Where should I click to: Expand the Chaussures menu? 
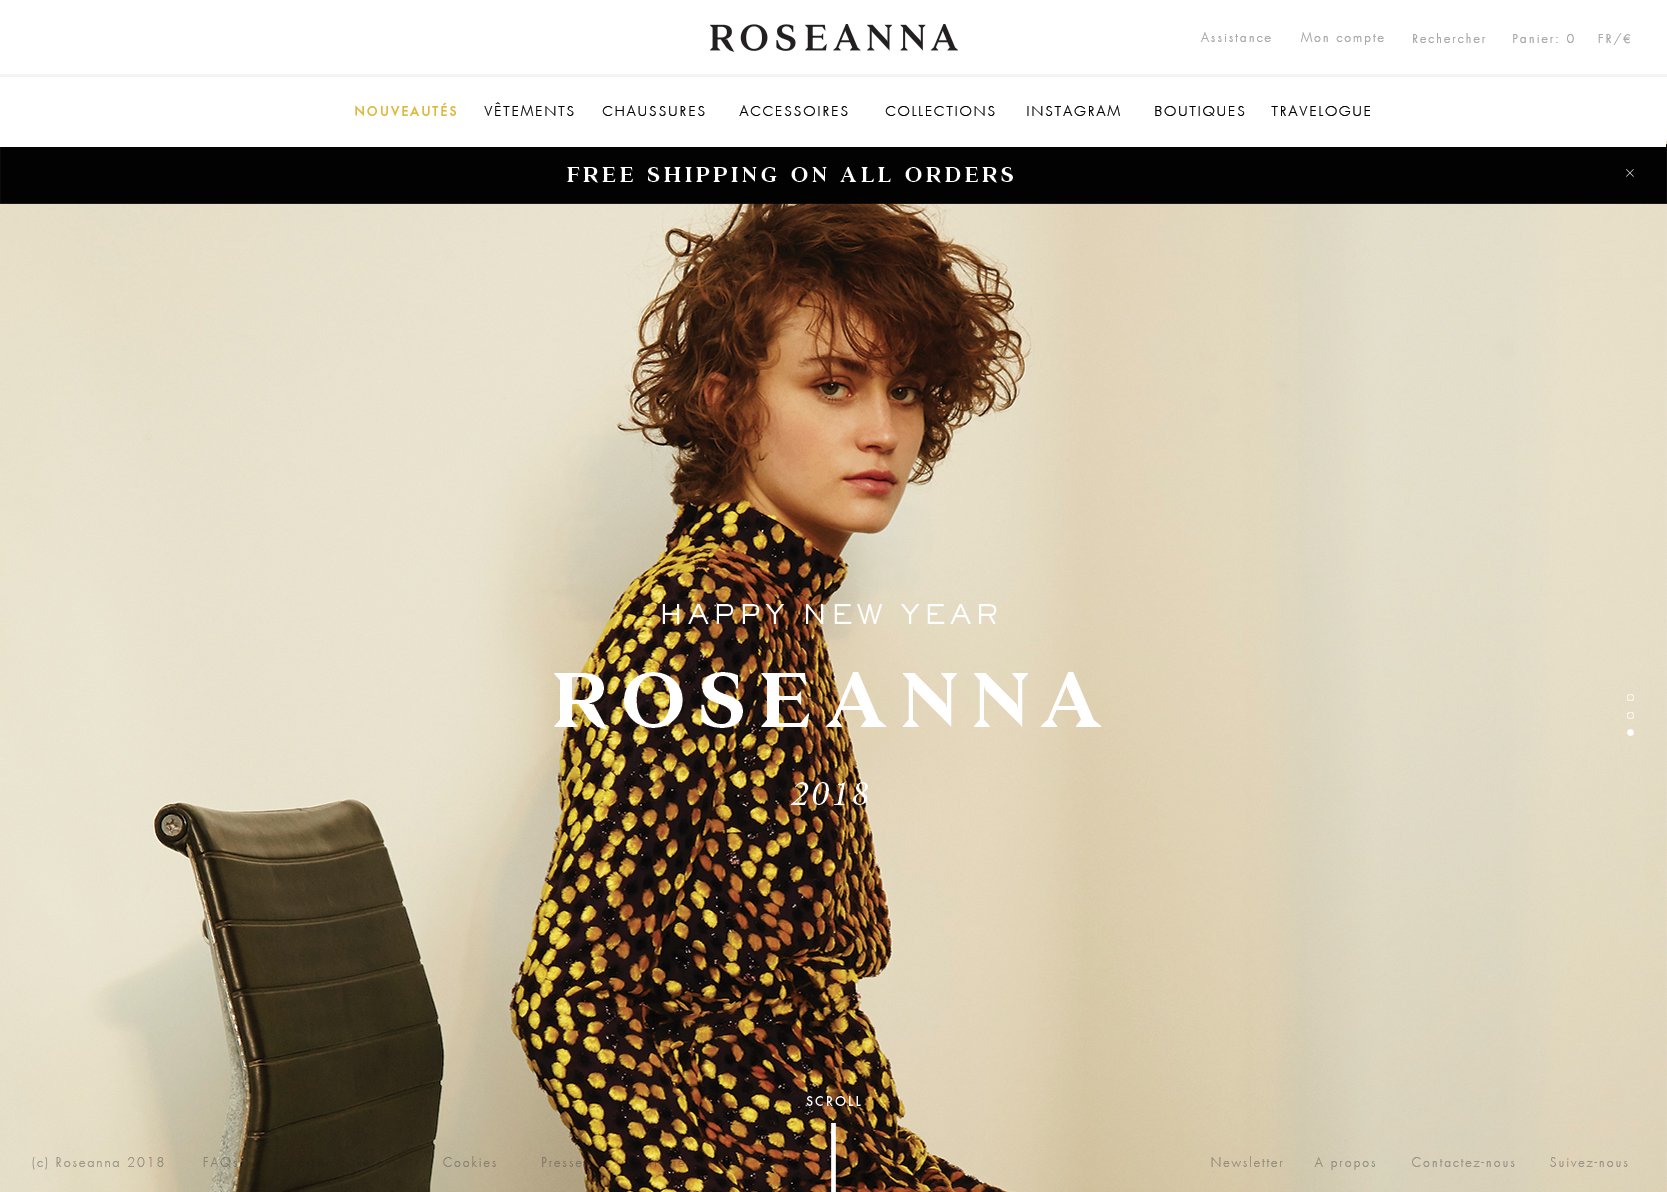pos(654,111)
